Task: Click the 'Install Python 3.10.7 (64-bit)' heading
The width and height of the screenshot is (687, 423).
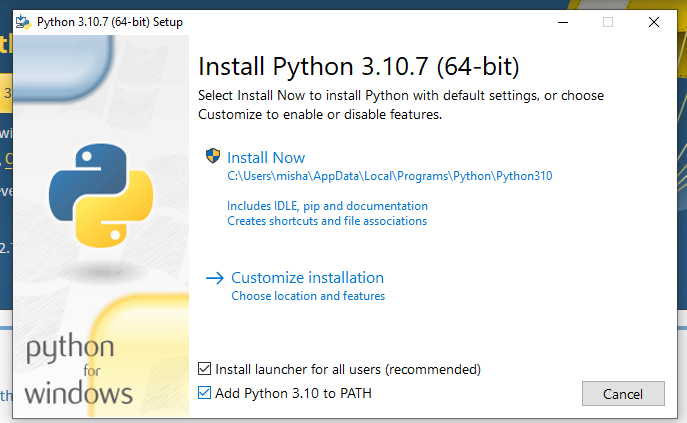Action: [x=358, y=67]
